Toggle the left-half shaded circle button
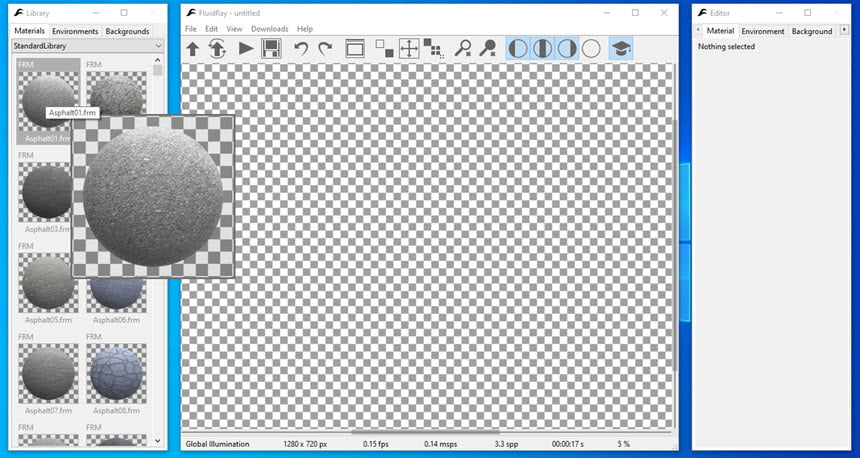The width and height of the screenshot is (860, 458). click(518, 49)
